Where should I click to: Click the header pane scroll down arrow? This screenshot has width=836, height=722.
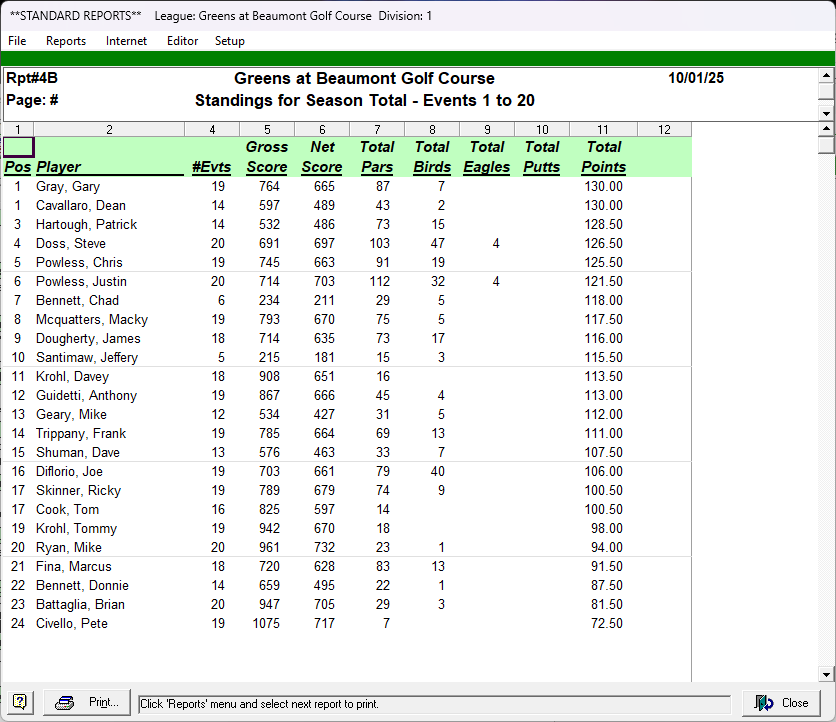tap(826, 113)
